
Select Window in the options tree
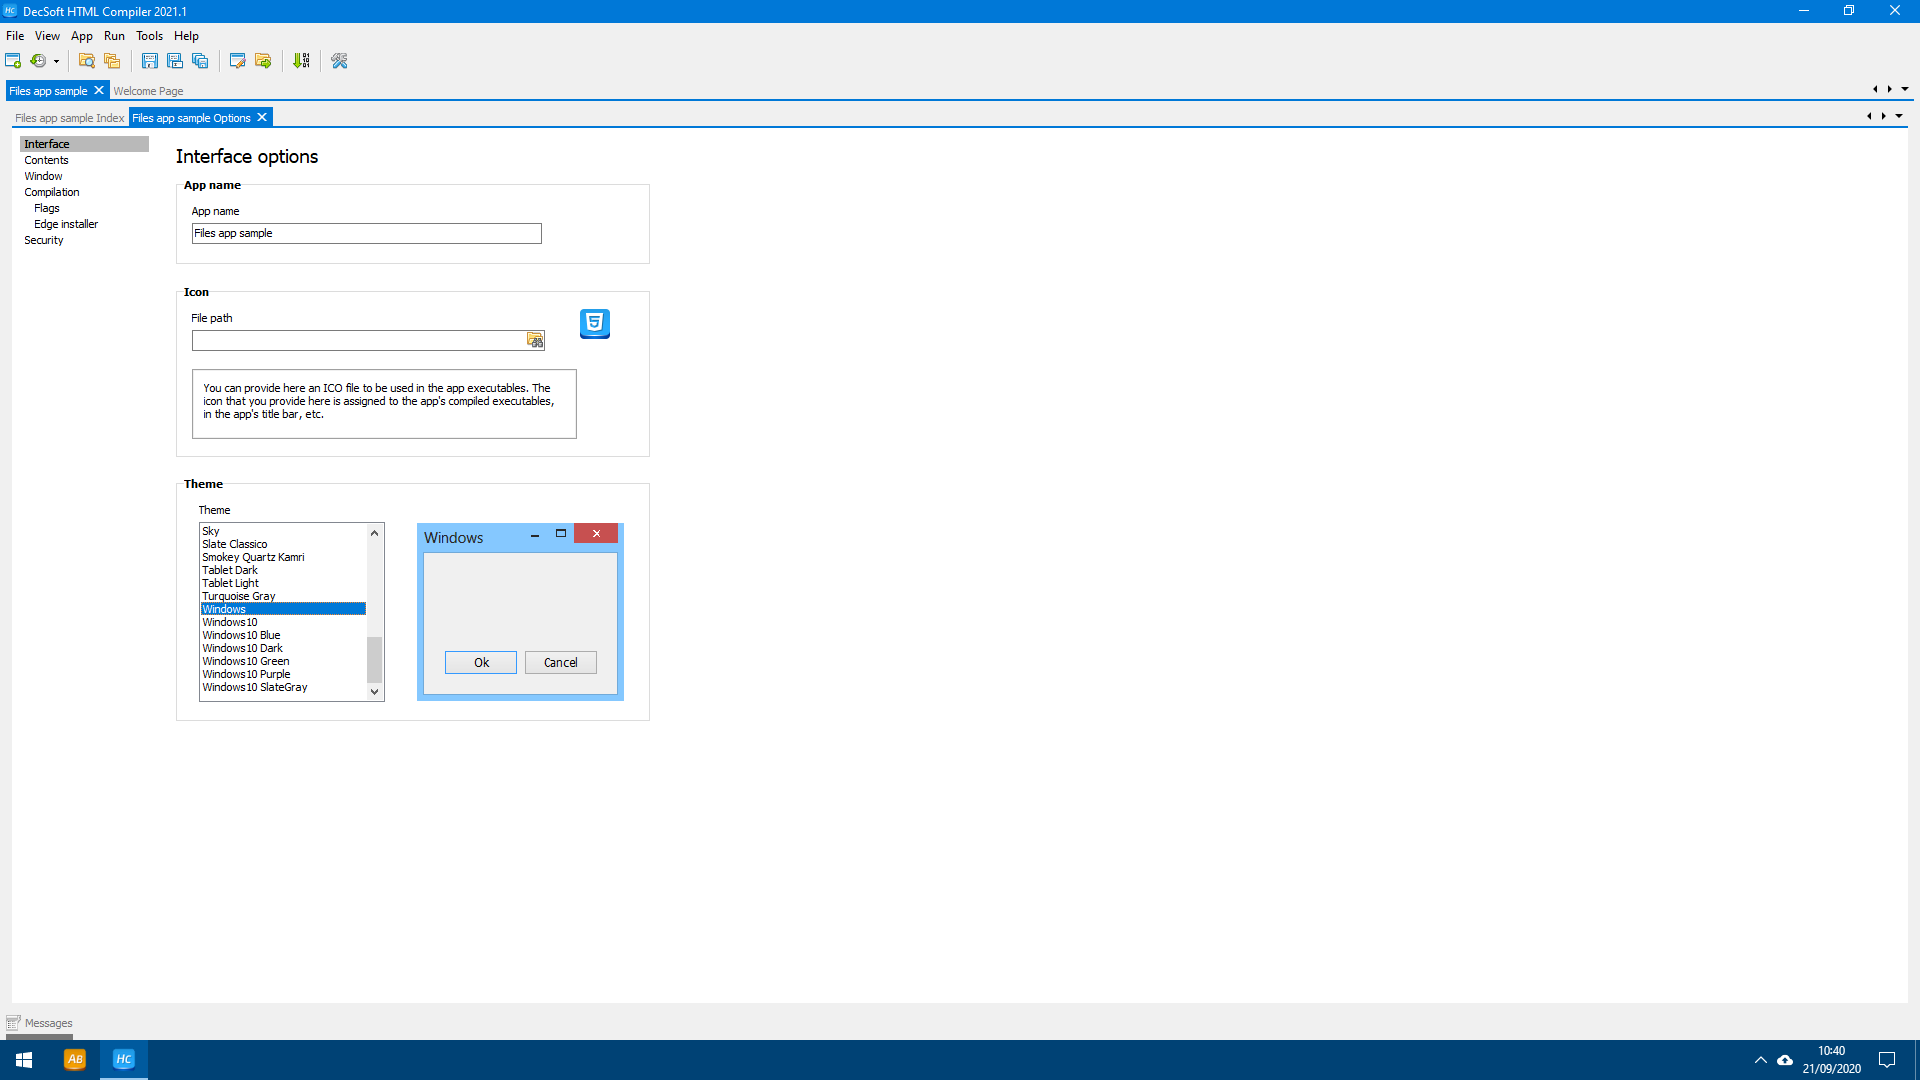(x=43, y=176)
